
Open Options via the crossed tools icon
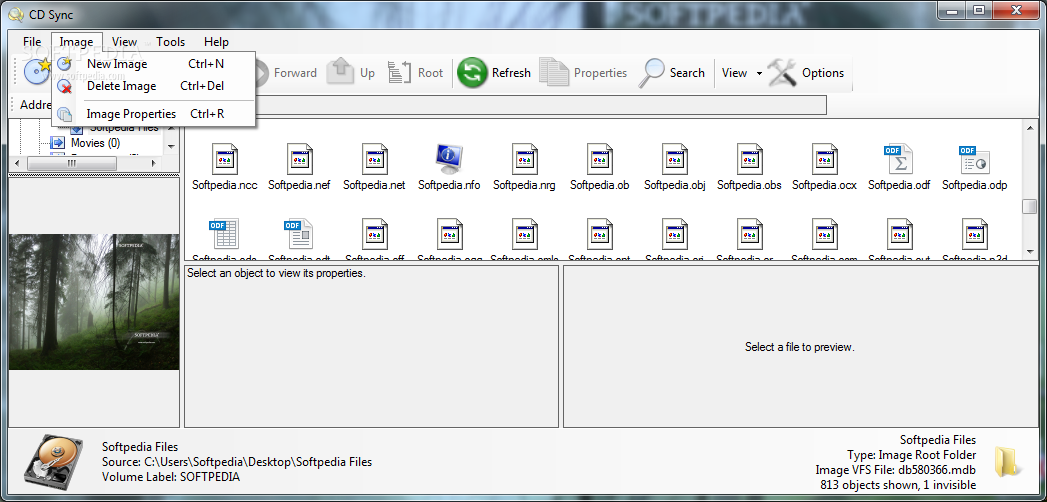click(782, 73)
